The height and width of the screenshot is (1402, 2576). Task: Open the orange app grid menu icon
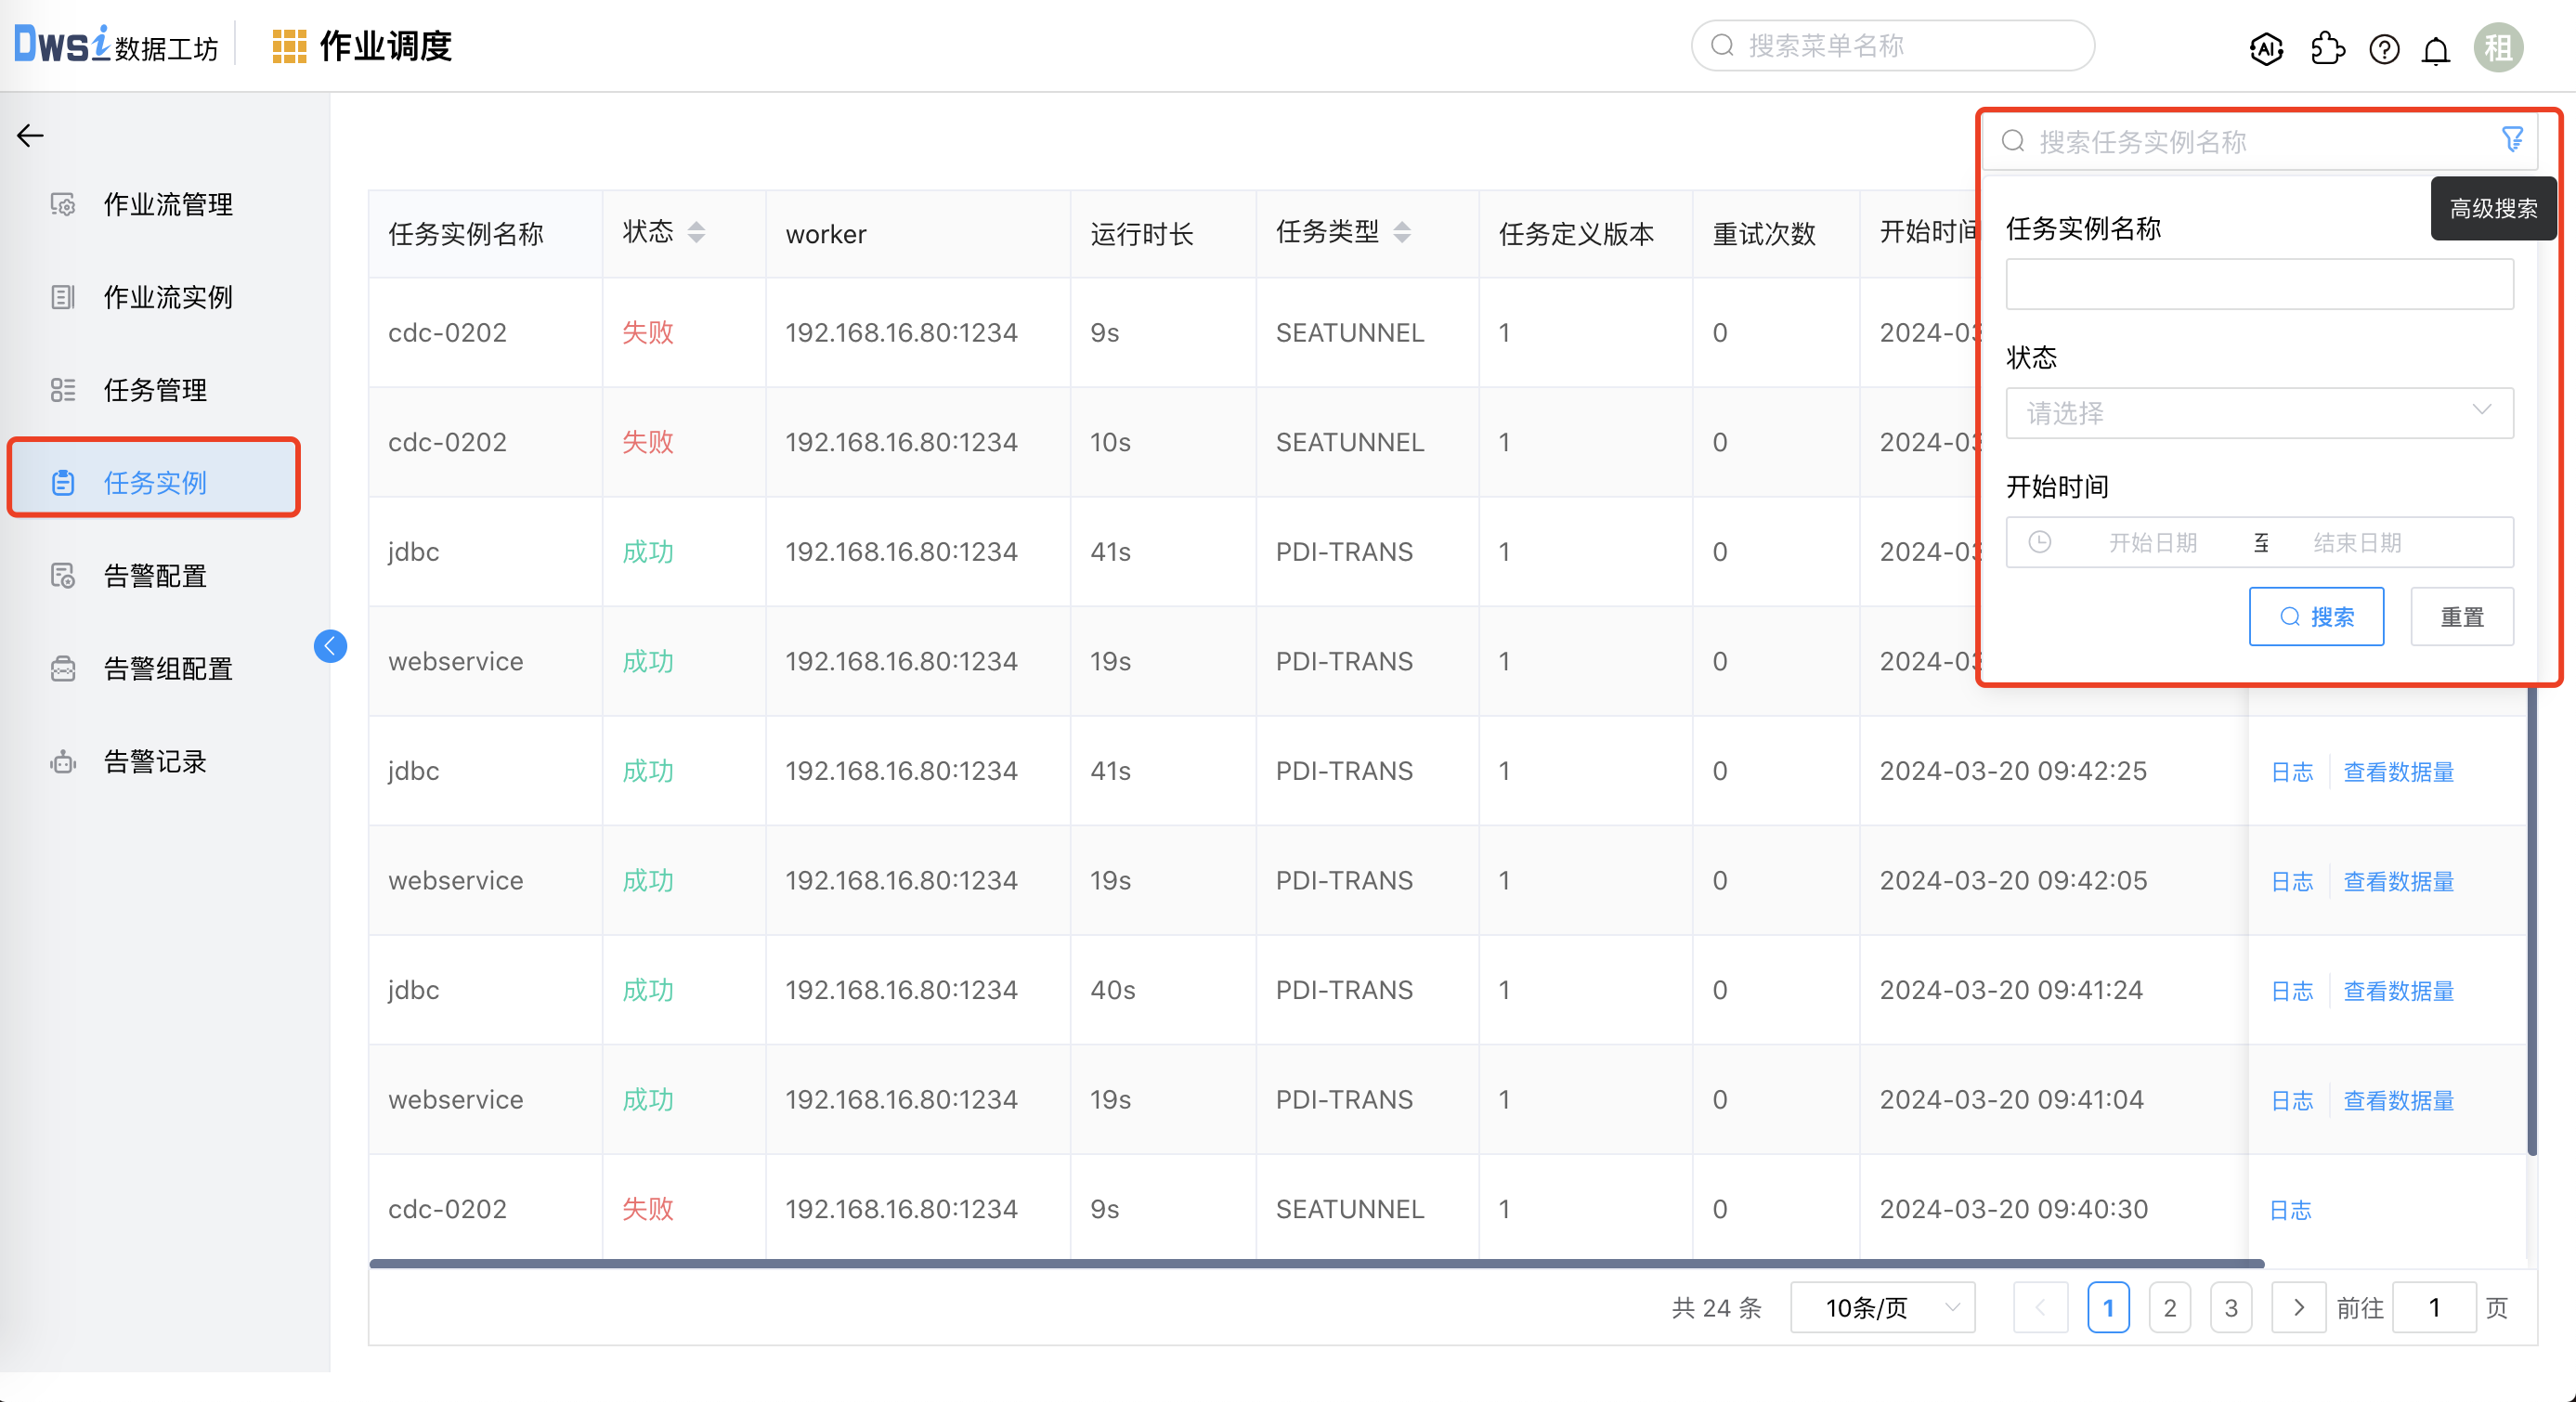[289, 46]
